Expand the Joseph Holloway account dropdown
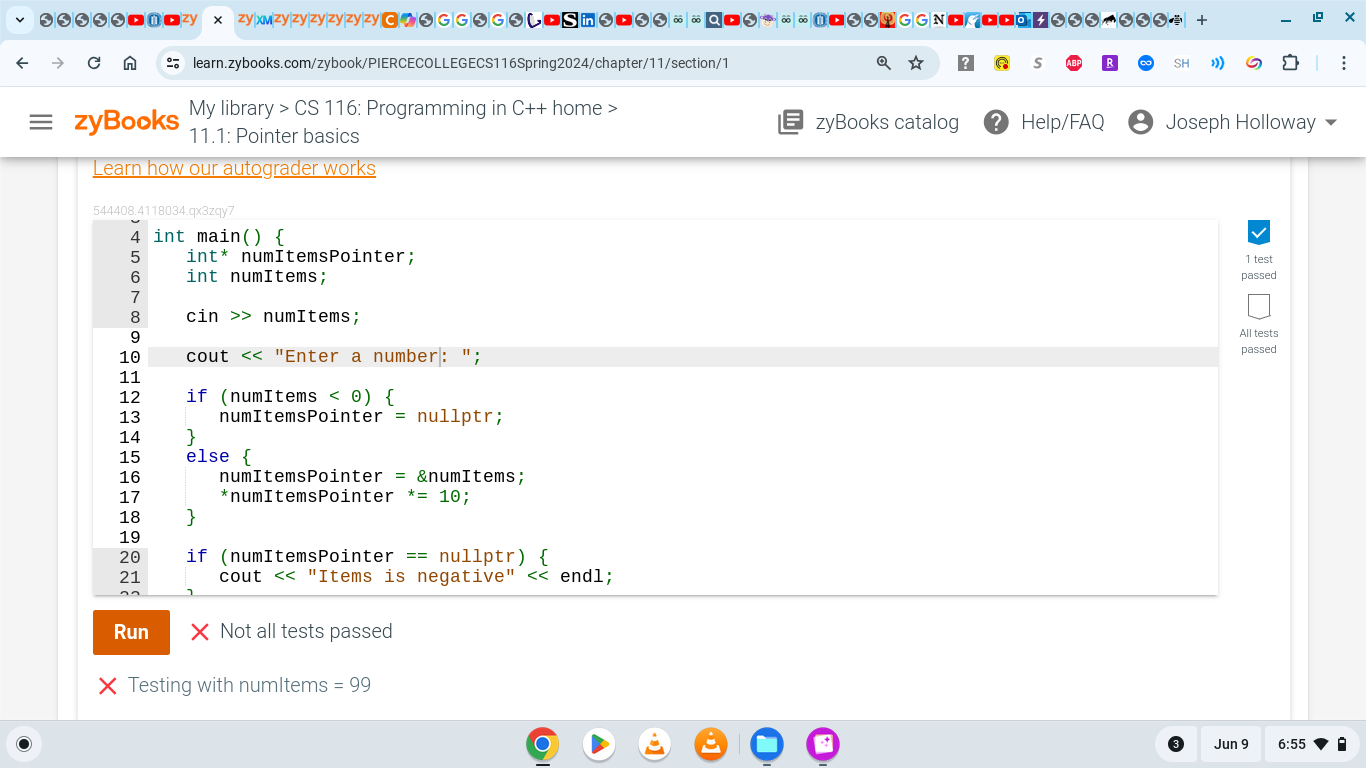Screen dimensions: 1366x768 coord(1233,122)
